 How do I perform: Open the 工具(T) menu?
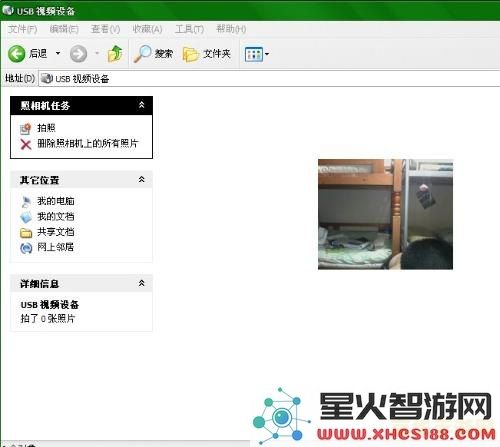[x=189, y=29]
